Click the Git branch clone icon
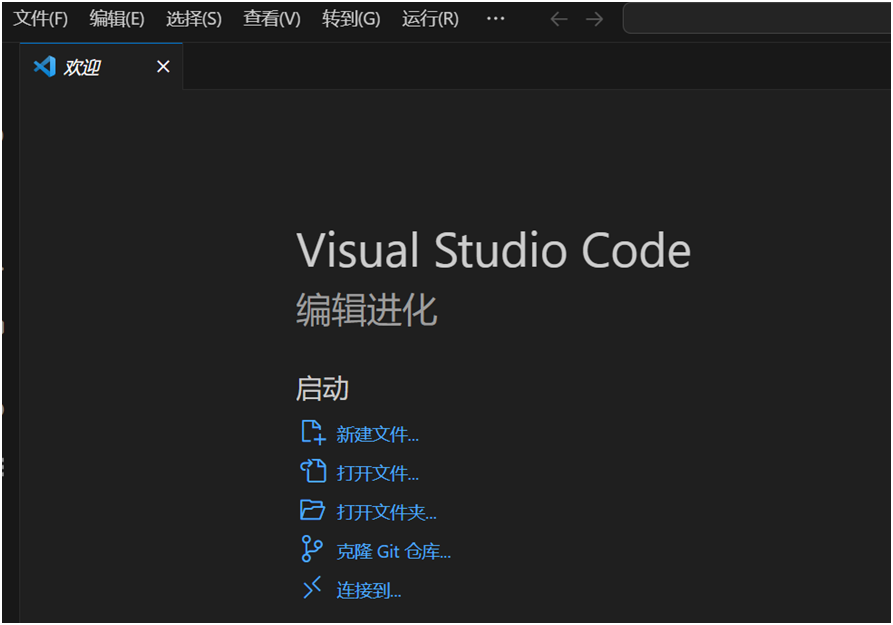Viewport: 893px width, 625px height. pyautogui.click(x=312, y=549)
